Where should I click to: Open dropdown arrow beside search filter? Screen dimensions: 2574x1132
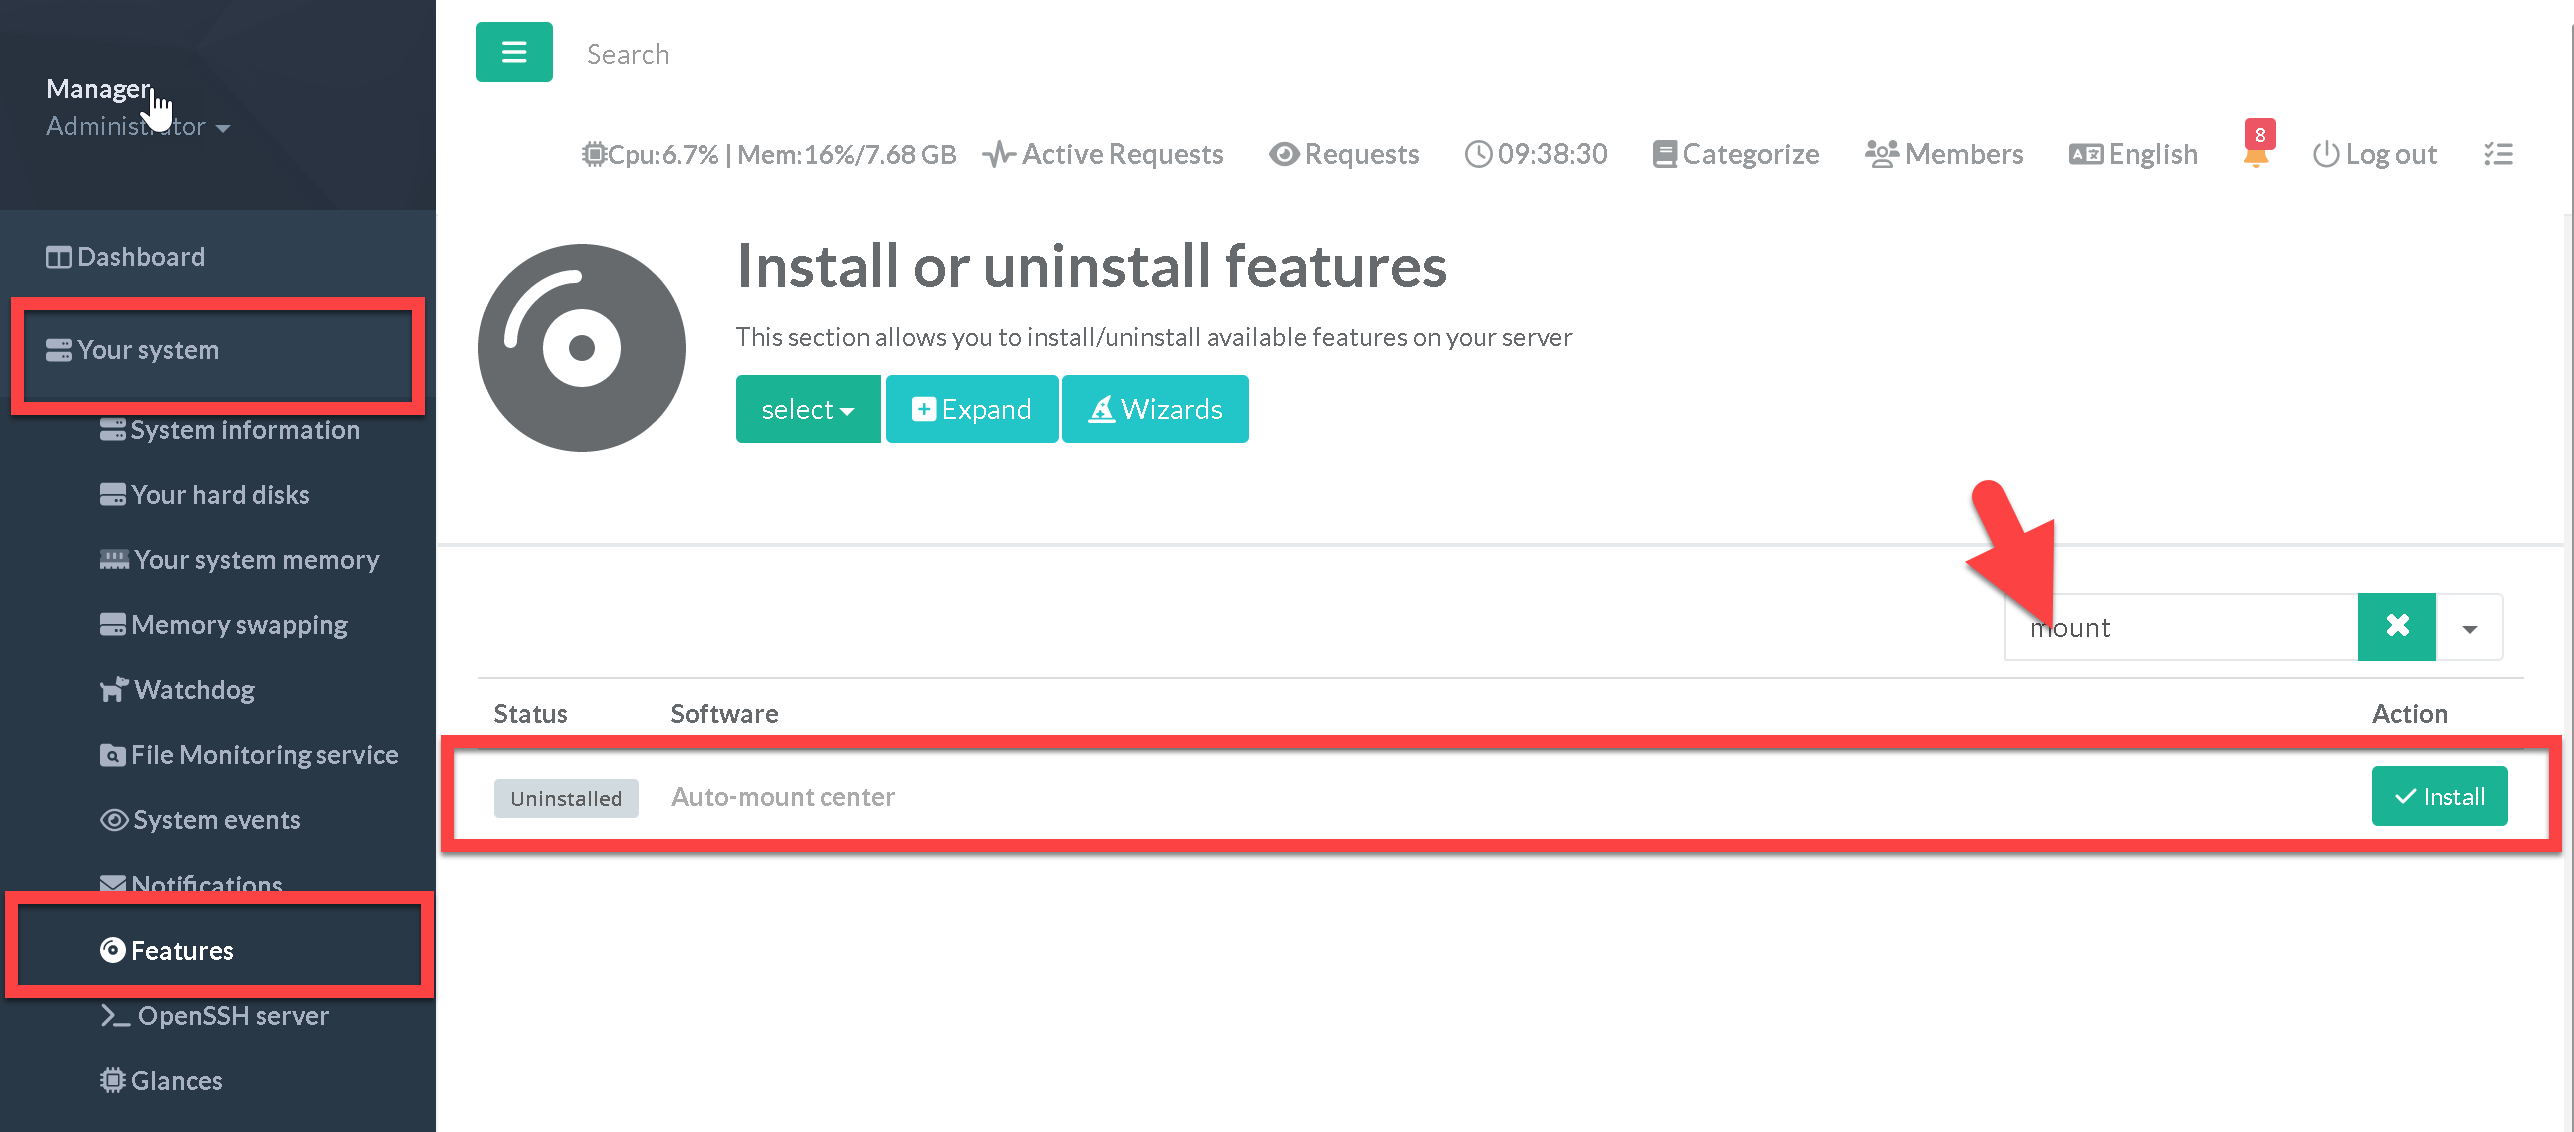tap(2469, 628)
